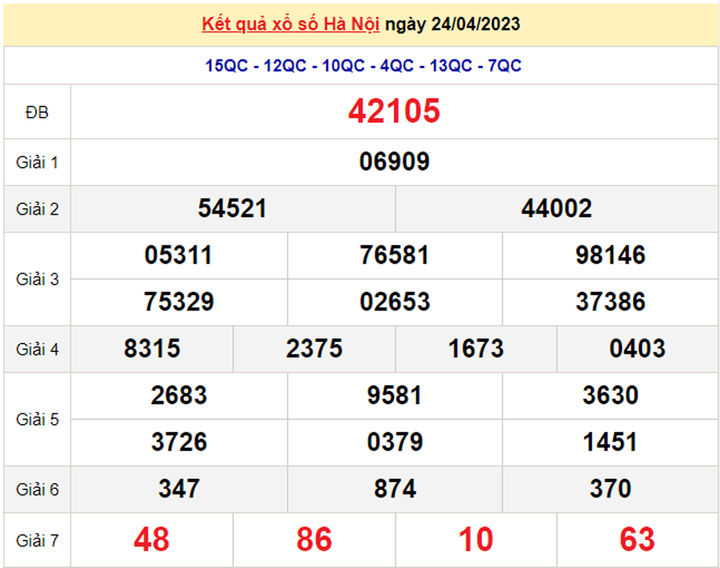Select Giải 6 number 370
Image resolution: width=720 pixels, height=568 pixels.
(611, 489)
